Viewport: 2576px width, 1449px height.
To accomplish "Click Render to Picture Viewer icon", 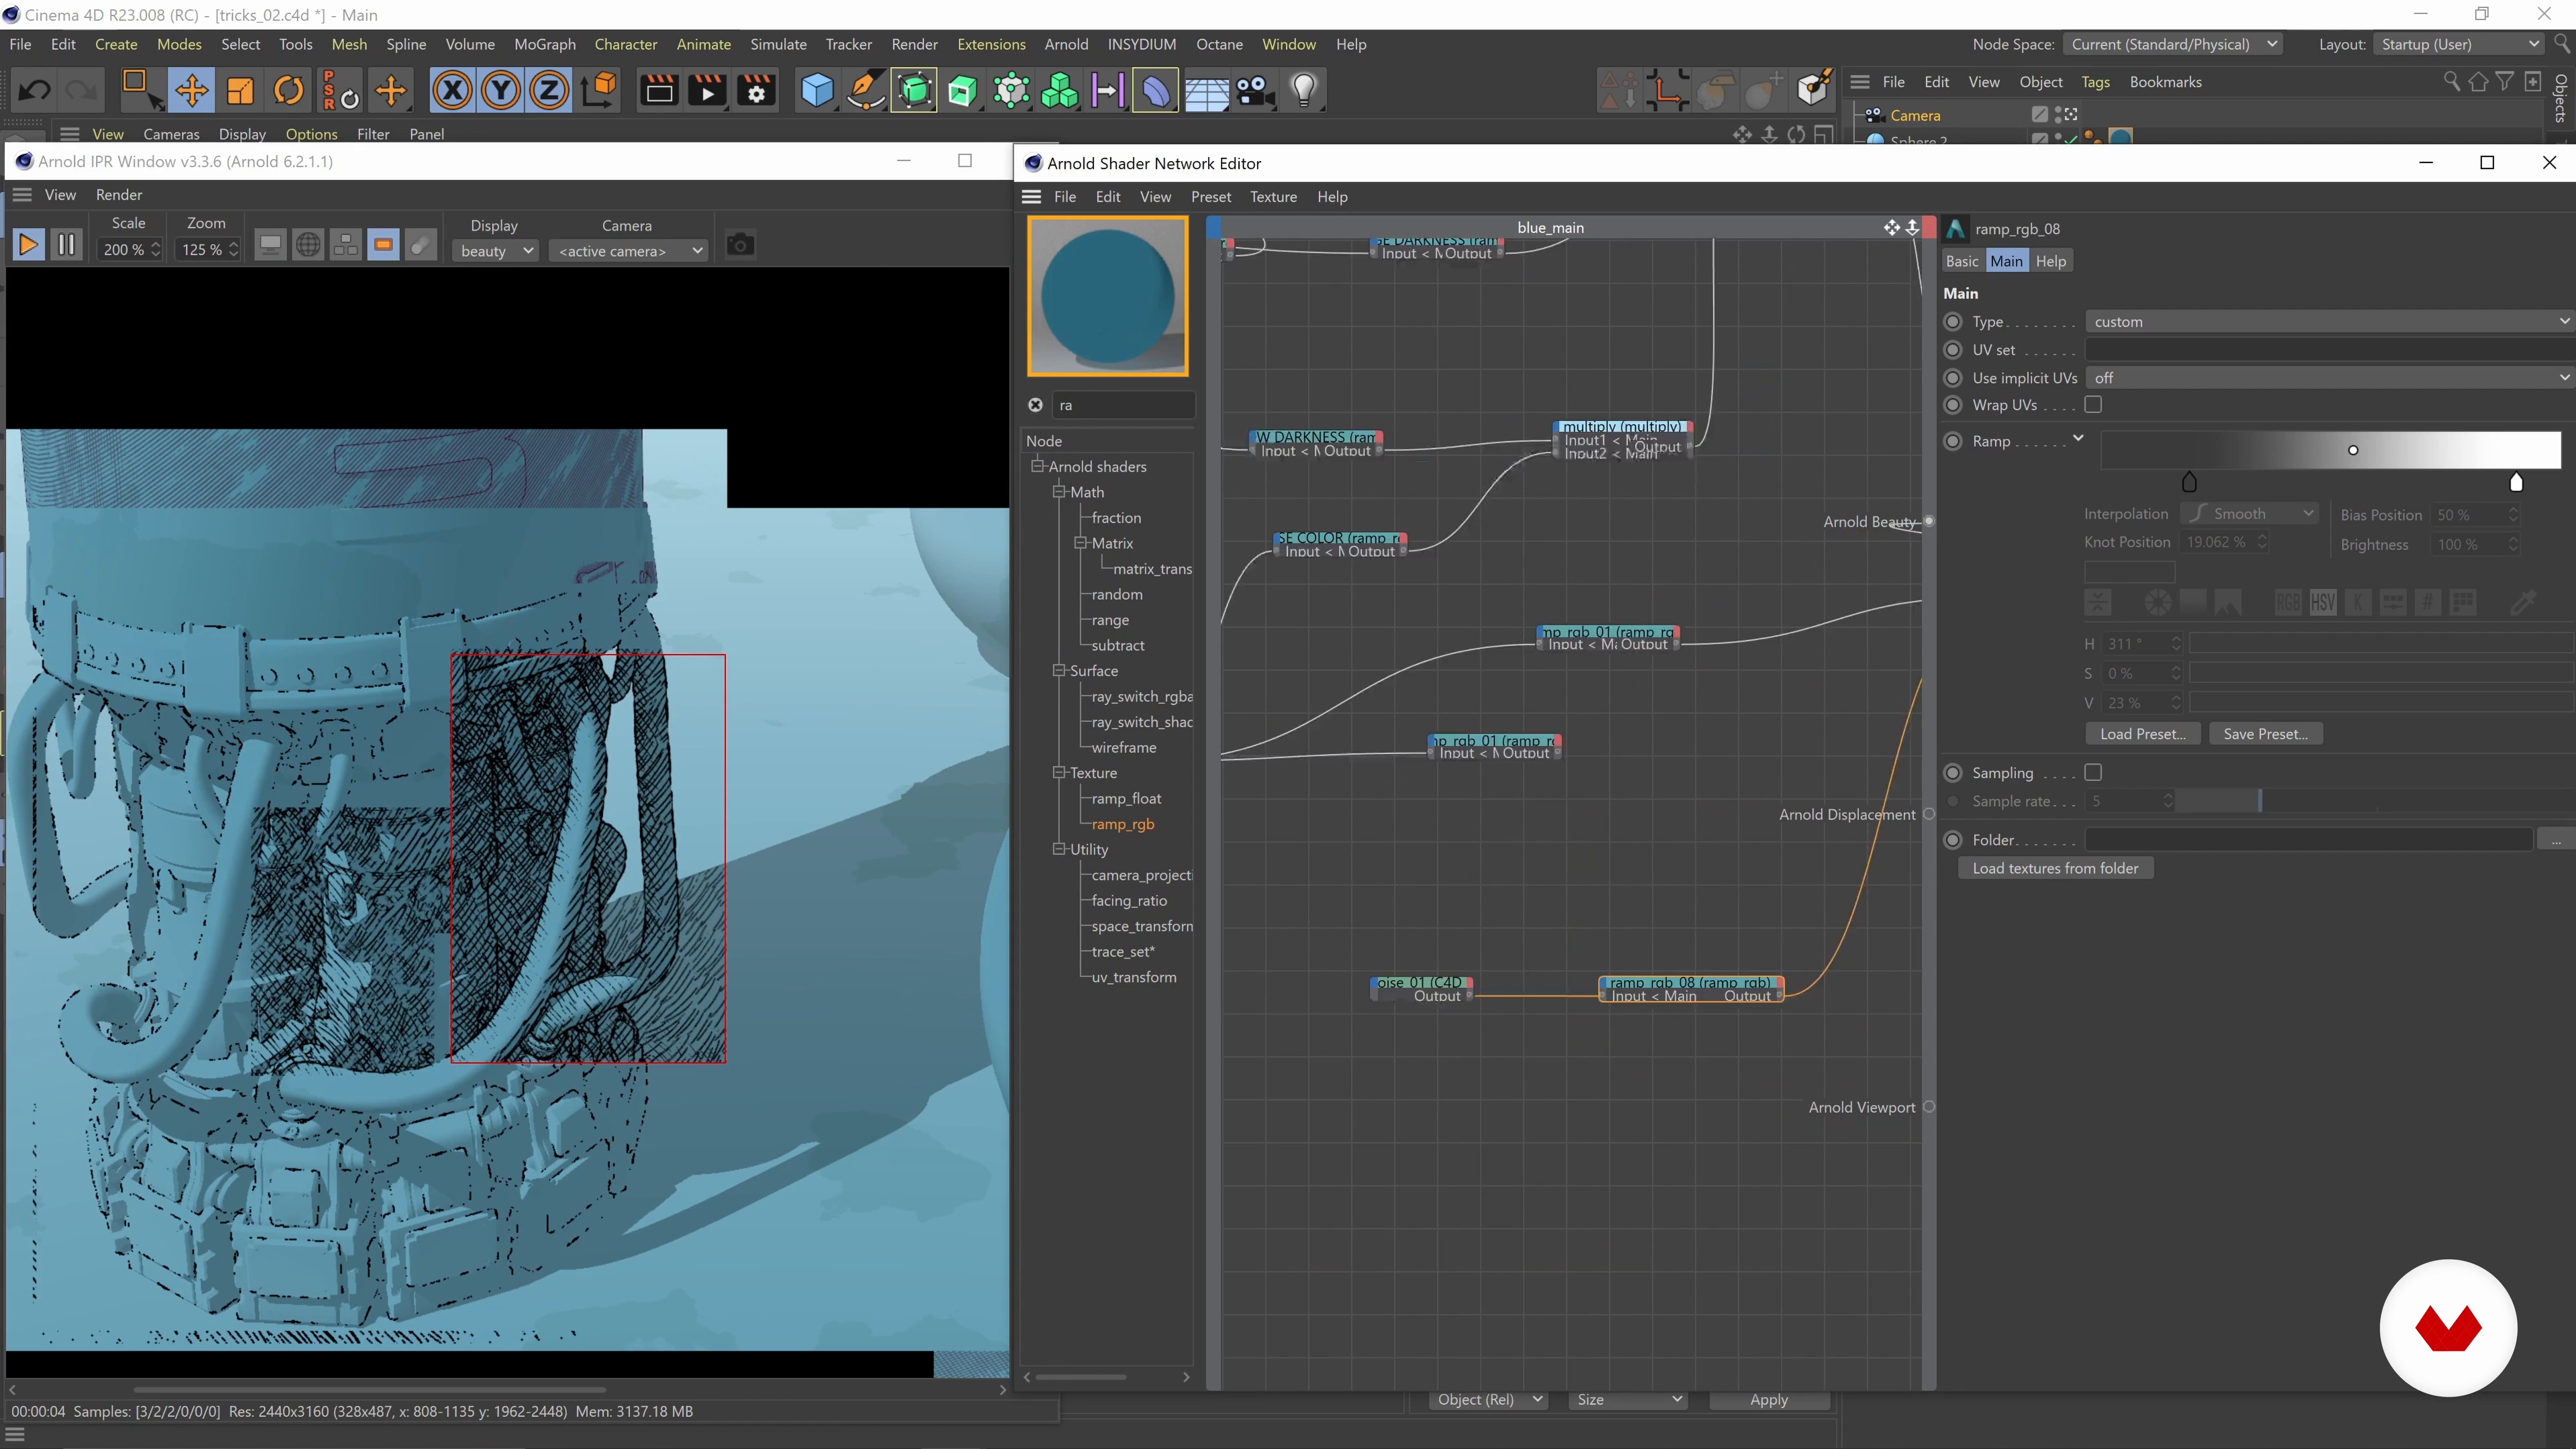I will click(708, 91).
